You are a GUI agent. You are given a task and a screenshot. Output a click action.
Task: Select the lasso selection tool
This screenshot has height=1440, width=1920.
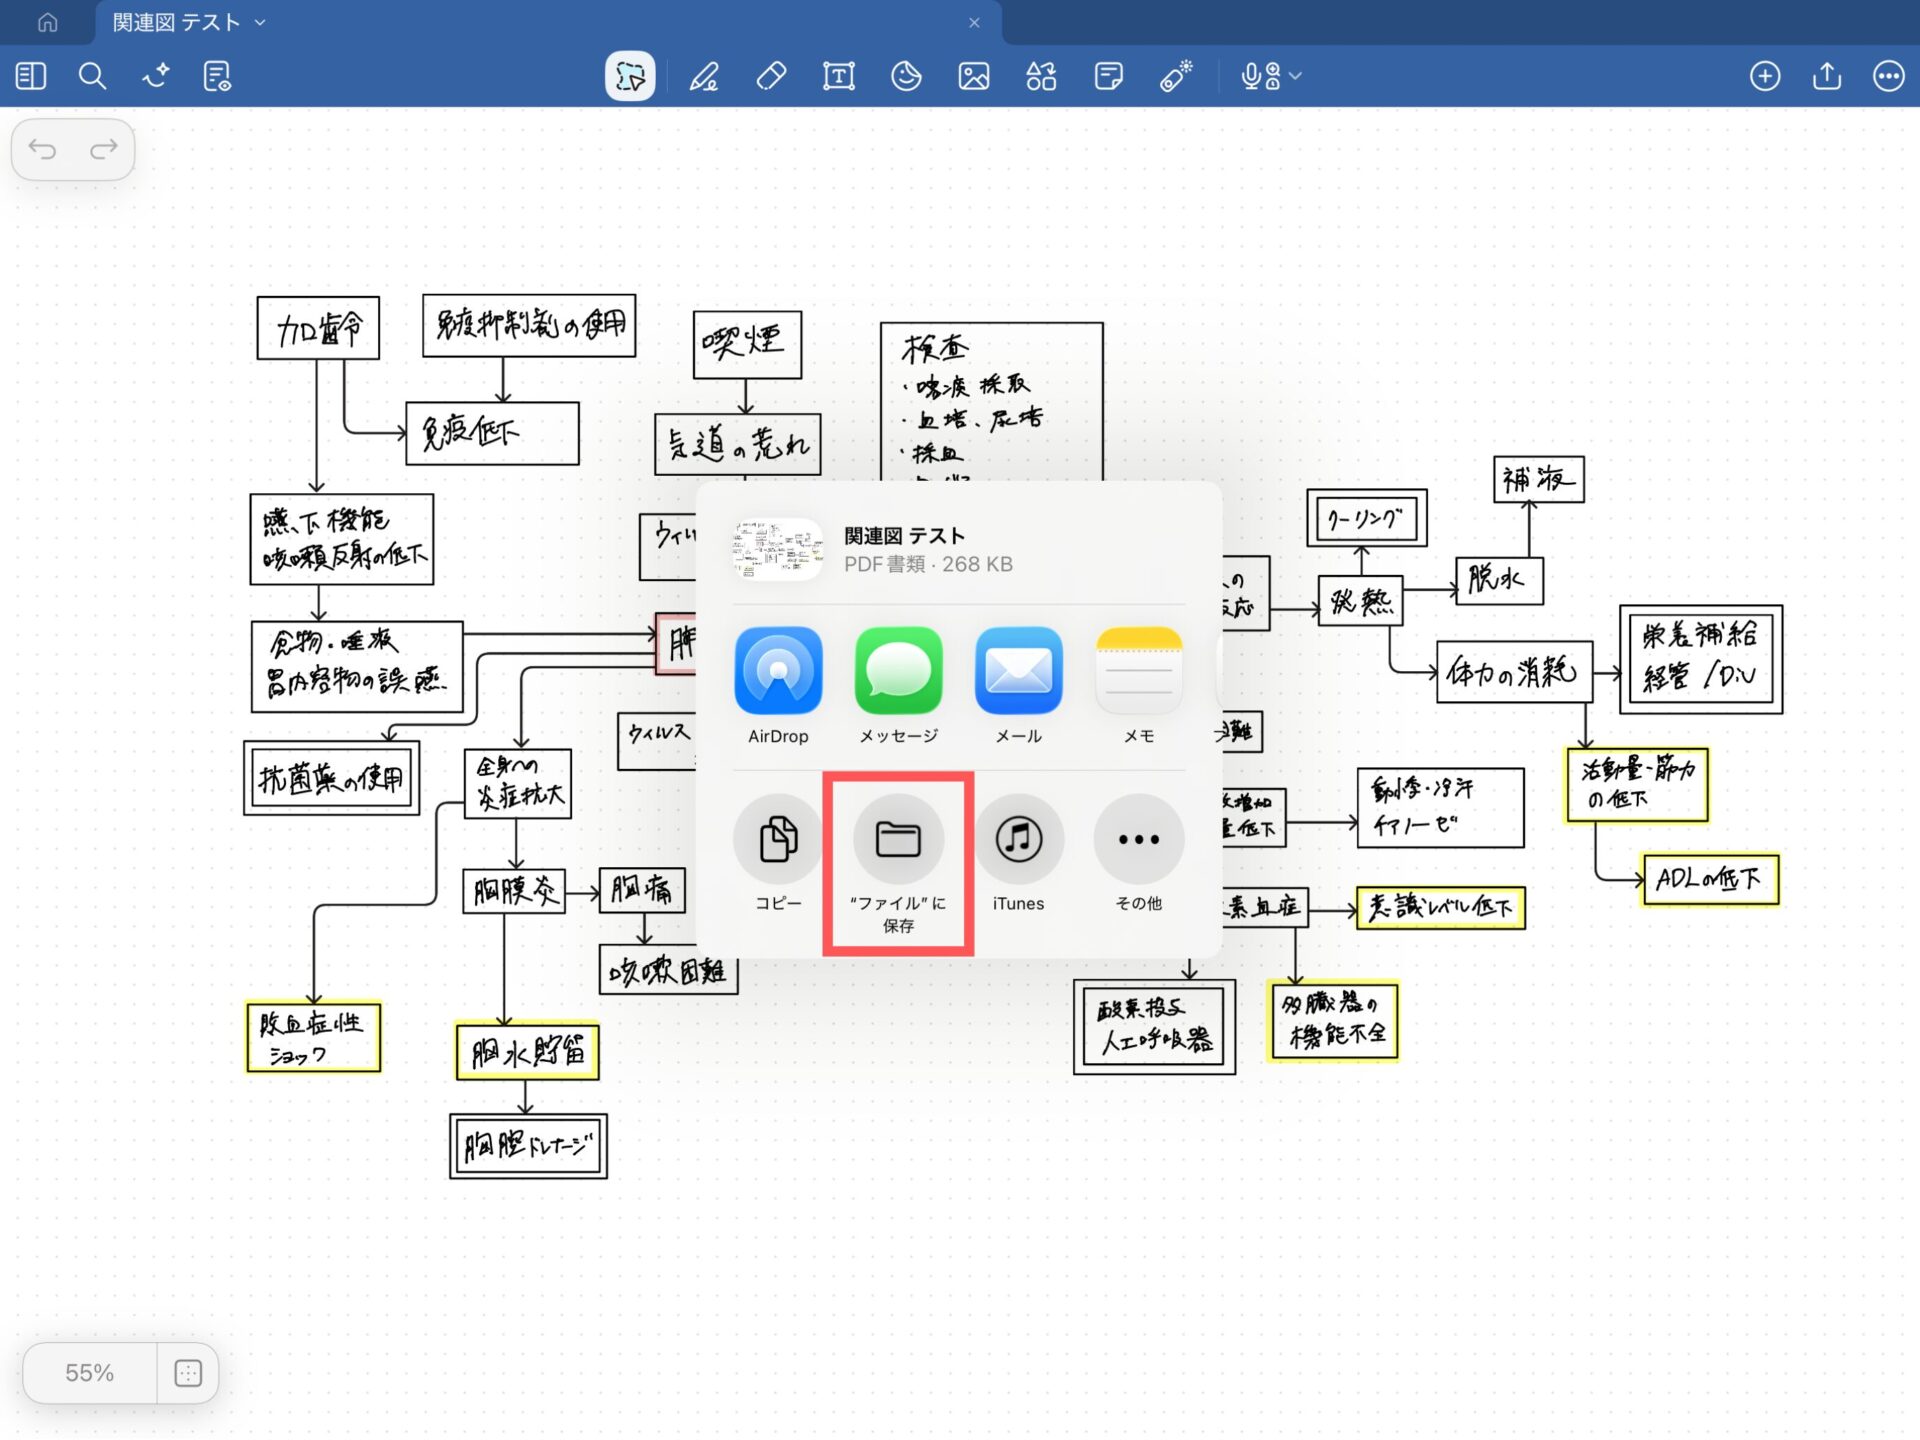point(630,76)
